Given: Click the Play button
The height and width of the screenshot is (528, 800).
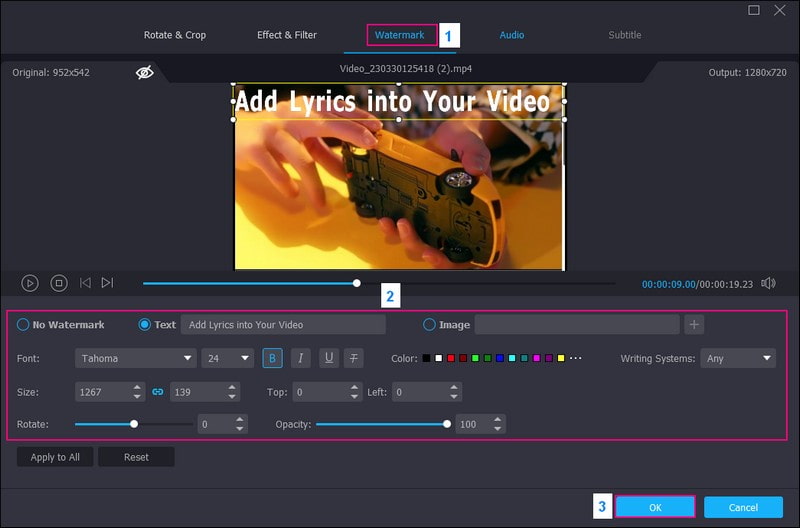Looking at the screenshot, I should click(30, 283).
